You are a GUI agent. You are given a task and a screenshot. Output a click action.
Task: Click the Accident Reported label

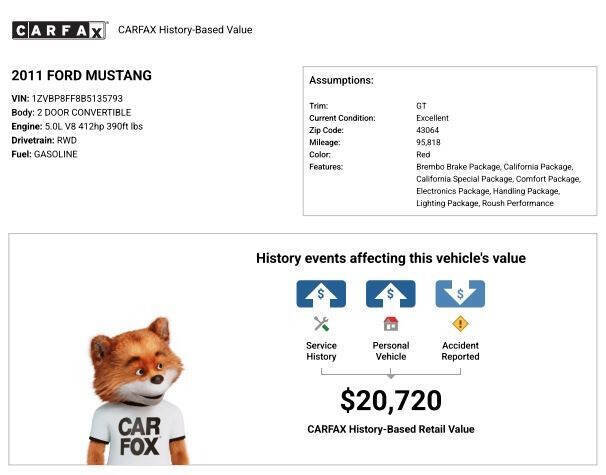460,351
